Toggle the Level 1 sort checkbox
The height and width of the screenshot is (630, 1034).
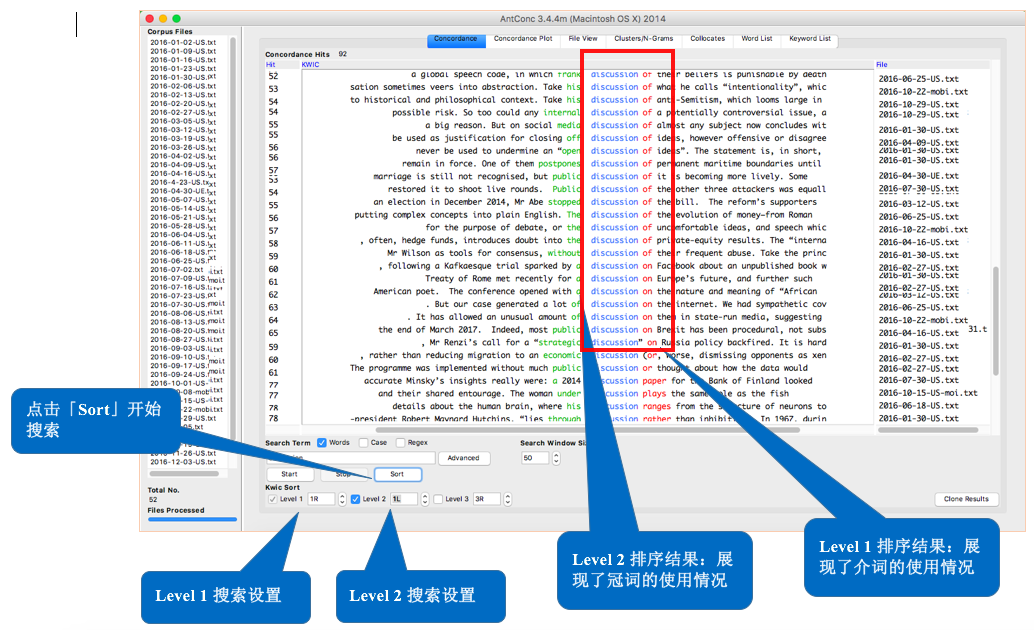(x=272, y=499)
